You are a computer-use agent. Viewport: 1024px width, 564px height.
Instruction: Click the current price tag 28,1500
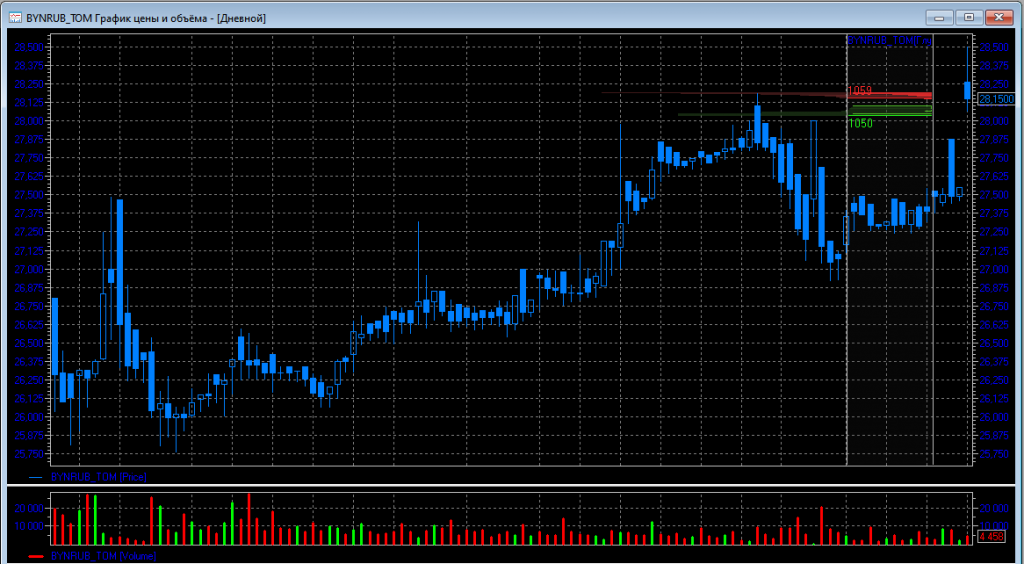[996, 99]
